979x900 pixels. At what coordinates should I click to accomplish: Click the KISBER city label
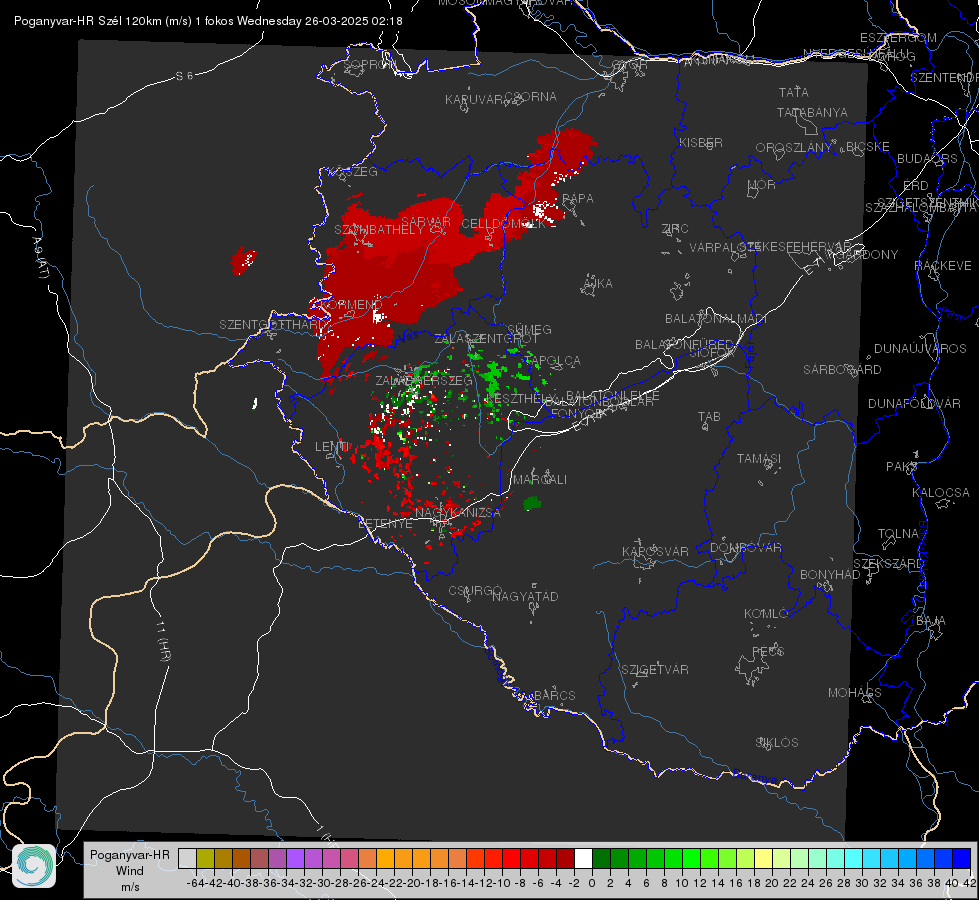pyautogui.click(x=701, y=142)
